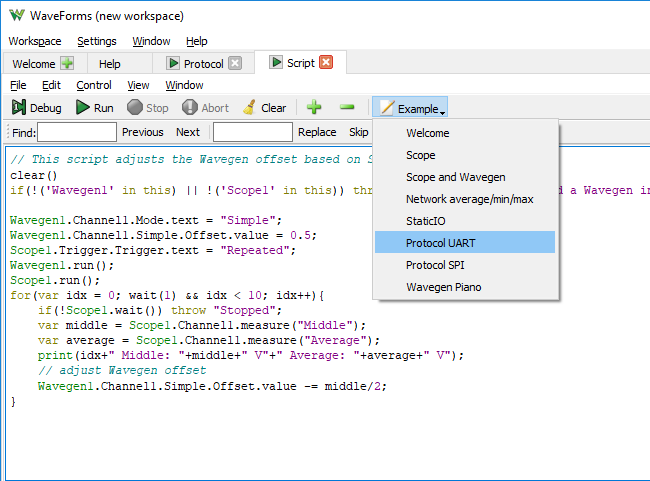The width and height of the screenshot is (650, 481).
Task: Click the green plus icon on Welcome tab
Action: [67, 63]
